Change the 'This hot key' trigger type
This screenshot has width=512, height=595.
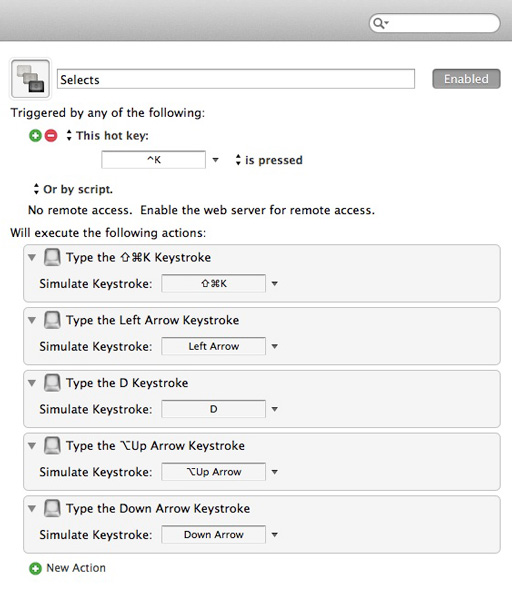tap(107, 135)
